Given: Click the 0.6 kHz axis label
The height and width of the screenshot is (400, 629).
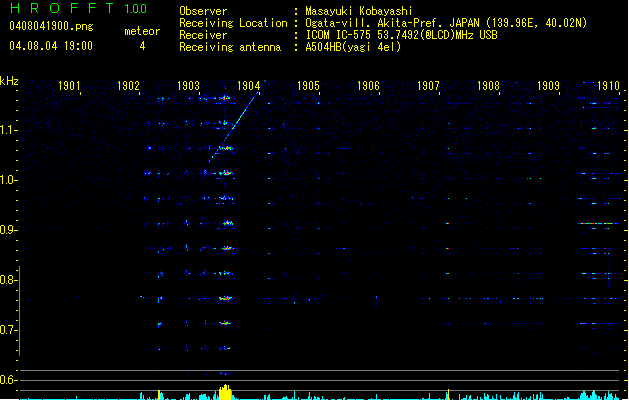Looking at the screenshot, I should [7, 380].
